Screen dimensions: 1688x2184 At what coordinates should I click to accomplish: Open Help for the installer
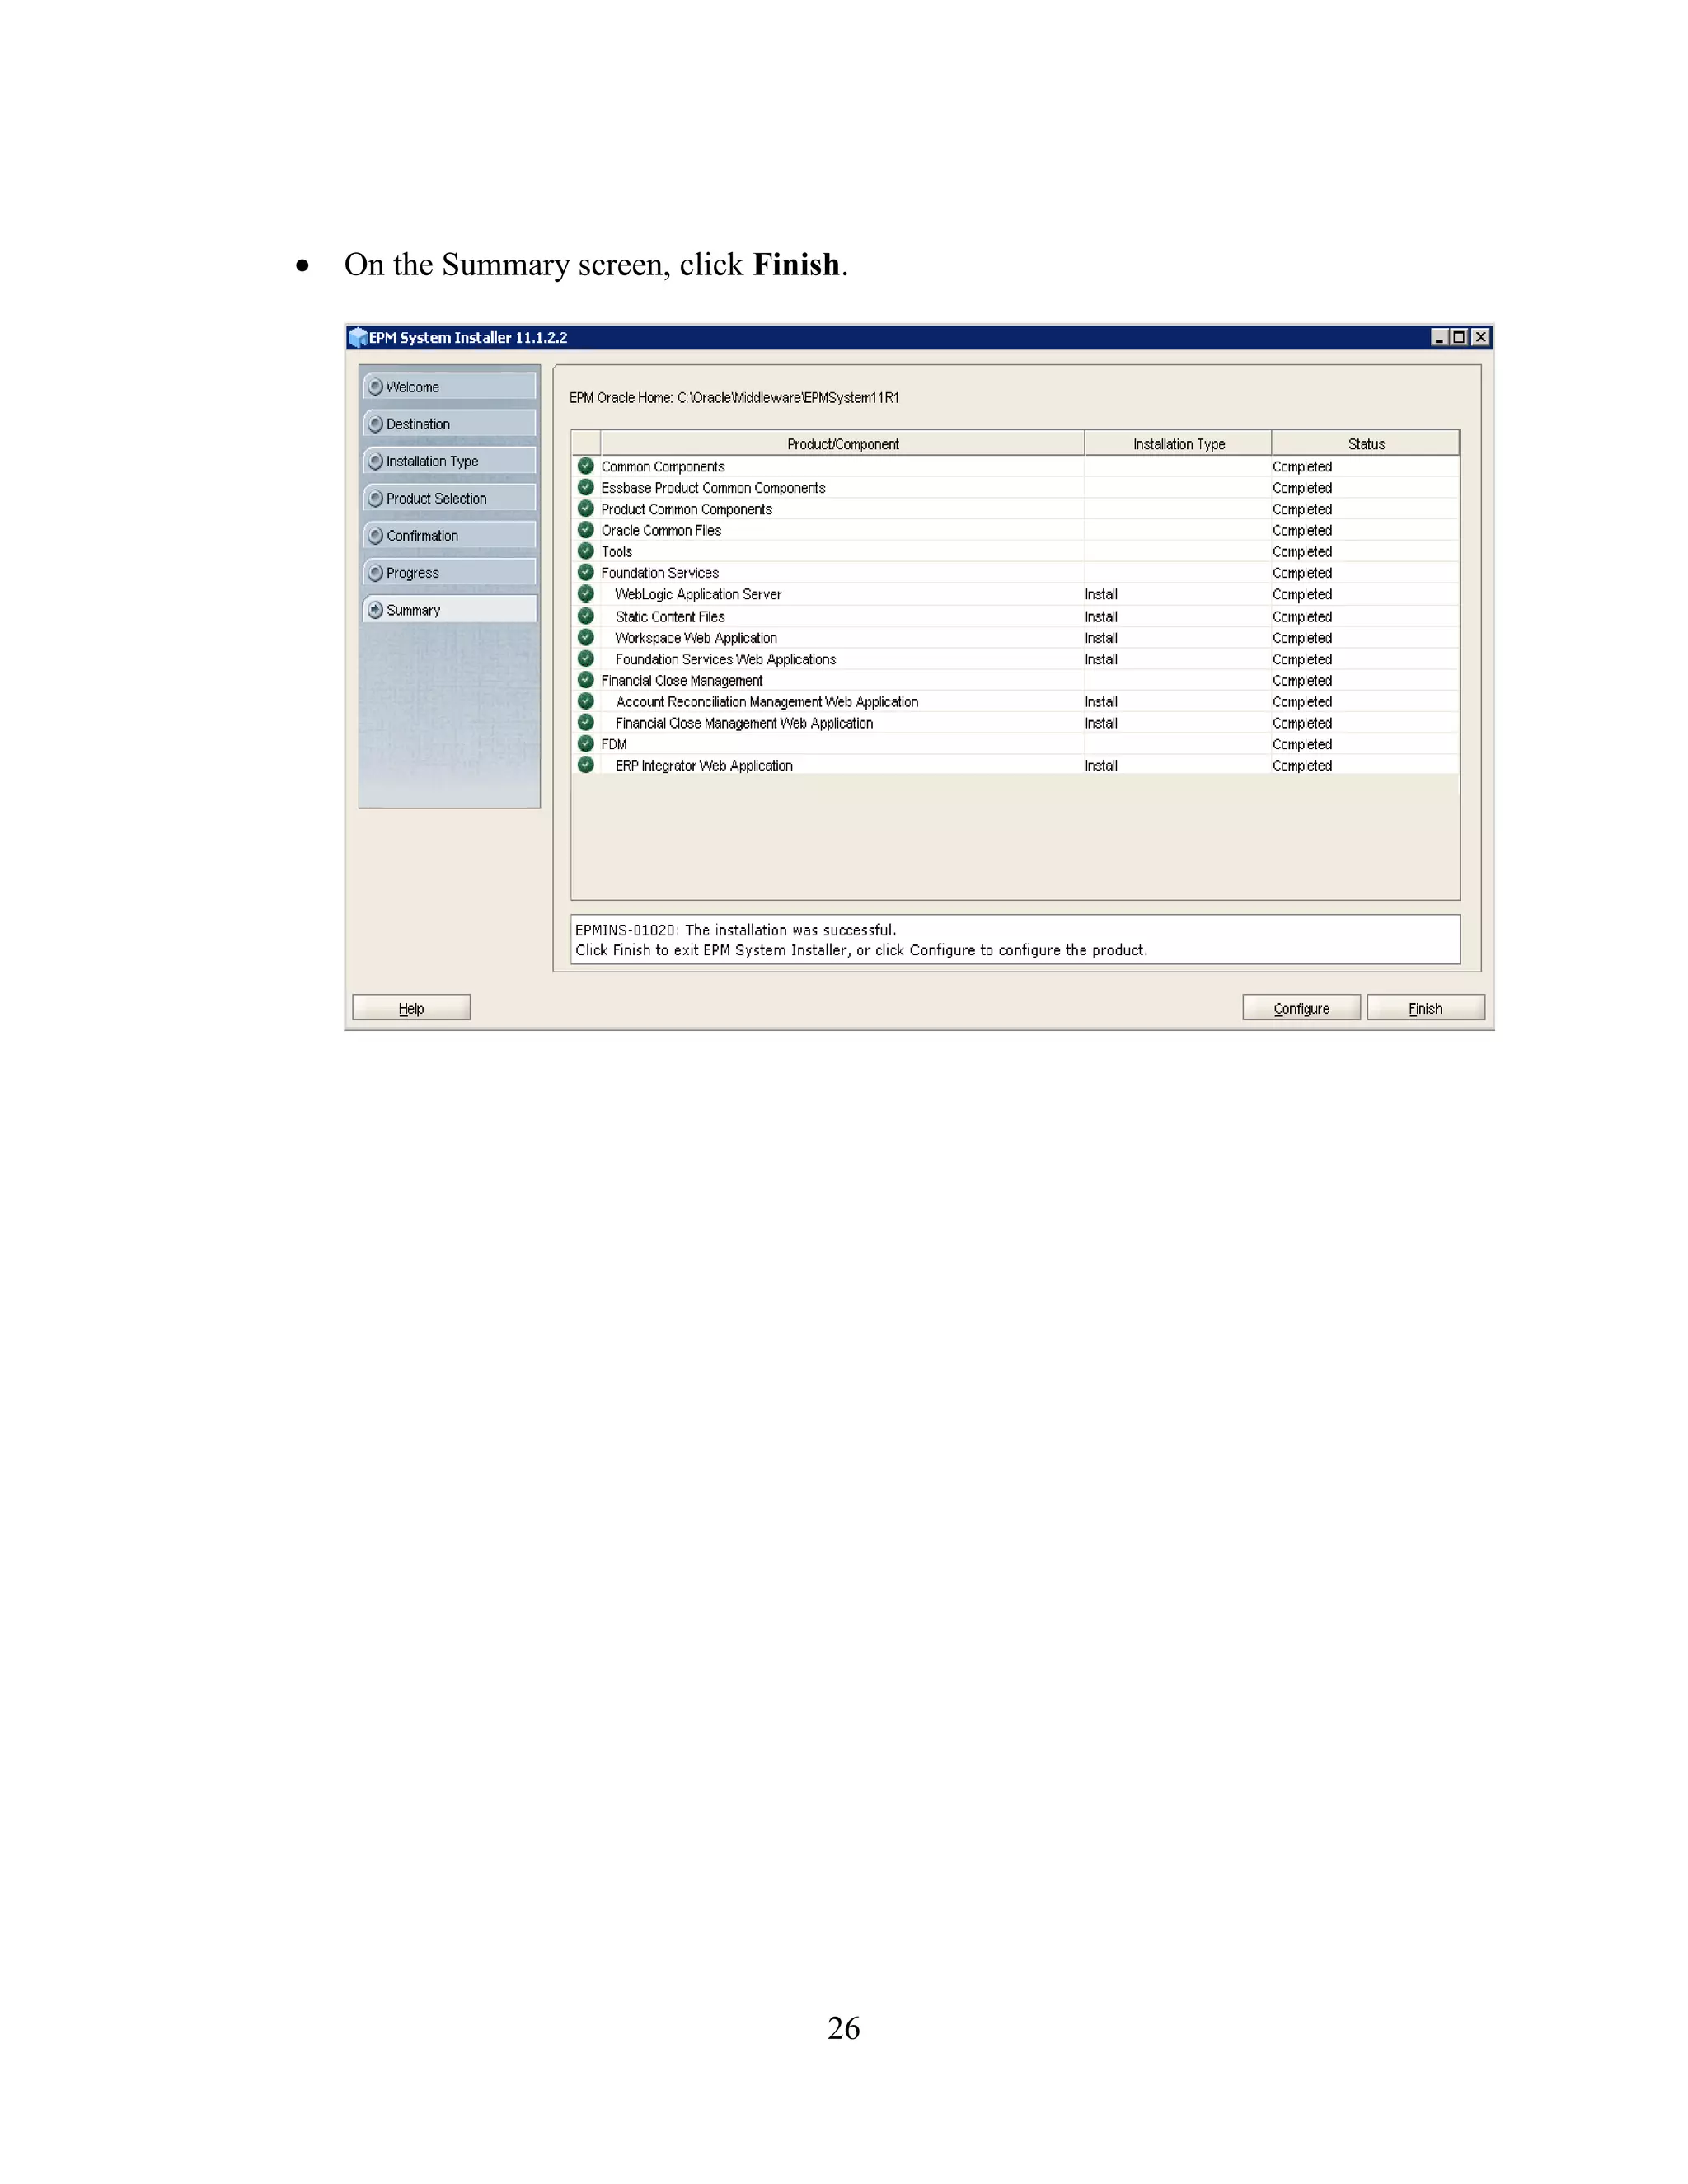pos(411,1008)
